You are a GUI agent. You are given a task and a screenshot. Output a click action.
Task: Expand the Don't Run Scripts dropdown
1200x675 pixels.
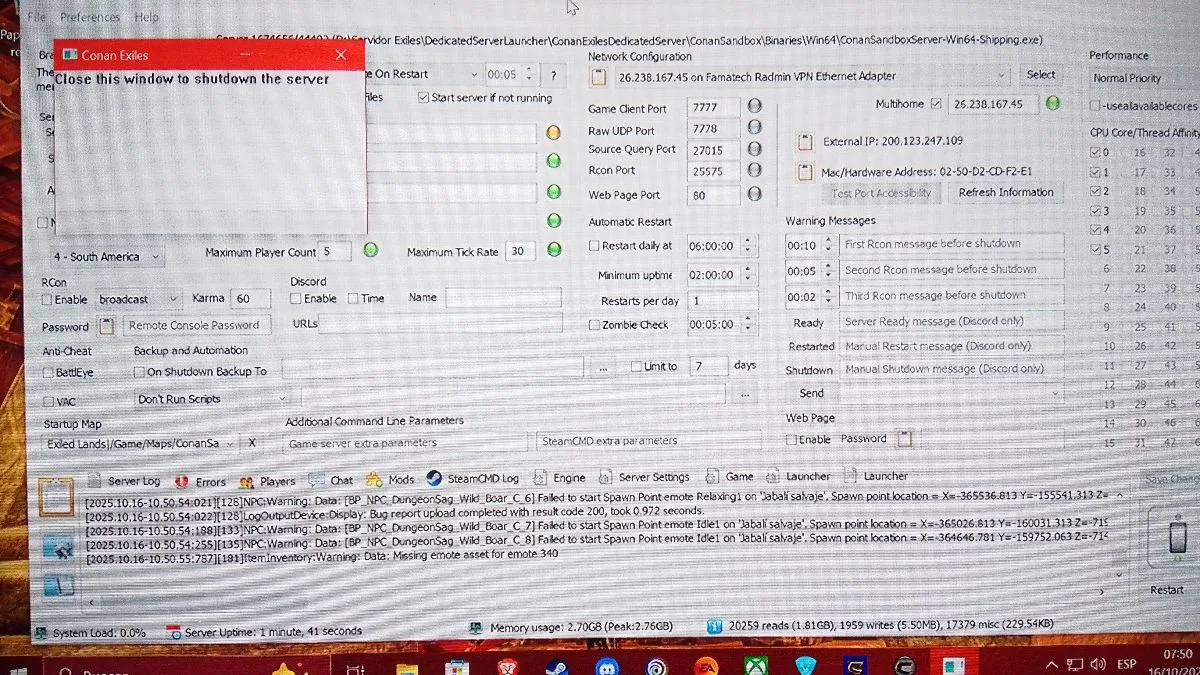pos(212,399)
